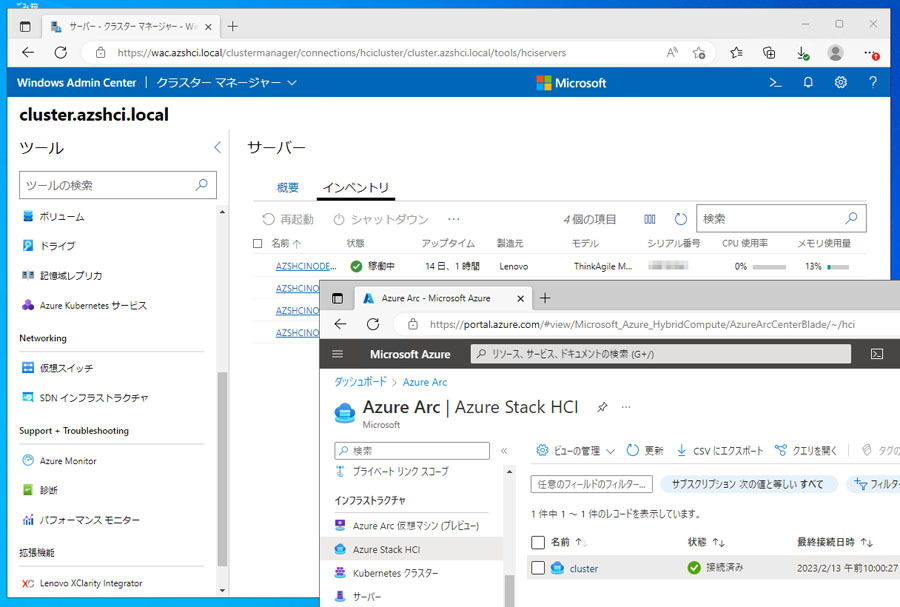Open favorites icon in back Edge window
This screenshot has height=607, width=900.
pyautogui.click(x=736, y=53)
